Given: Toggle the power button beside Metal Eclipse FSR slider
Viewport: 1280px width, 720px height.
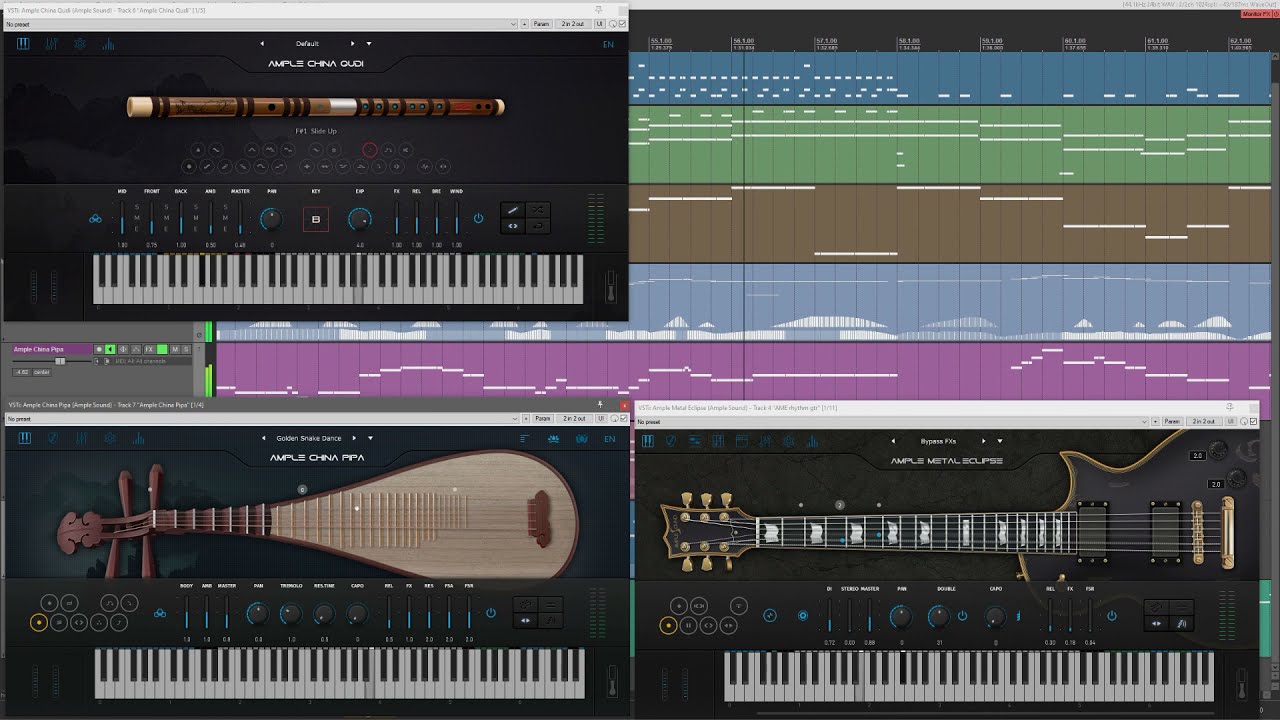Looking at the screenshot, I should 1111,616.
